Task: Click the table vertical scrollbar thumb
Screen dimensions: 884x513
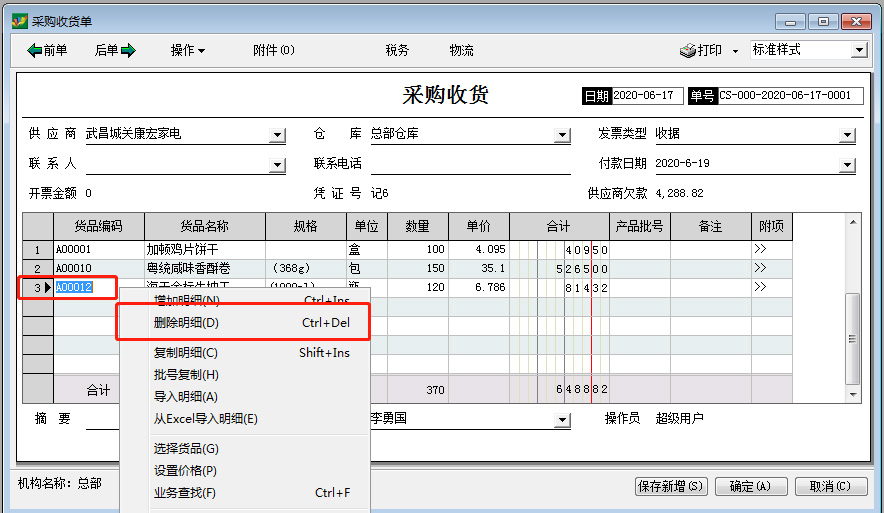Action: pos(853,338)
